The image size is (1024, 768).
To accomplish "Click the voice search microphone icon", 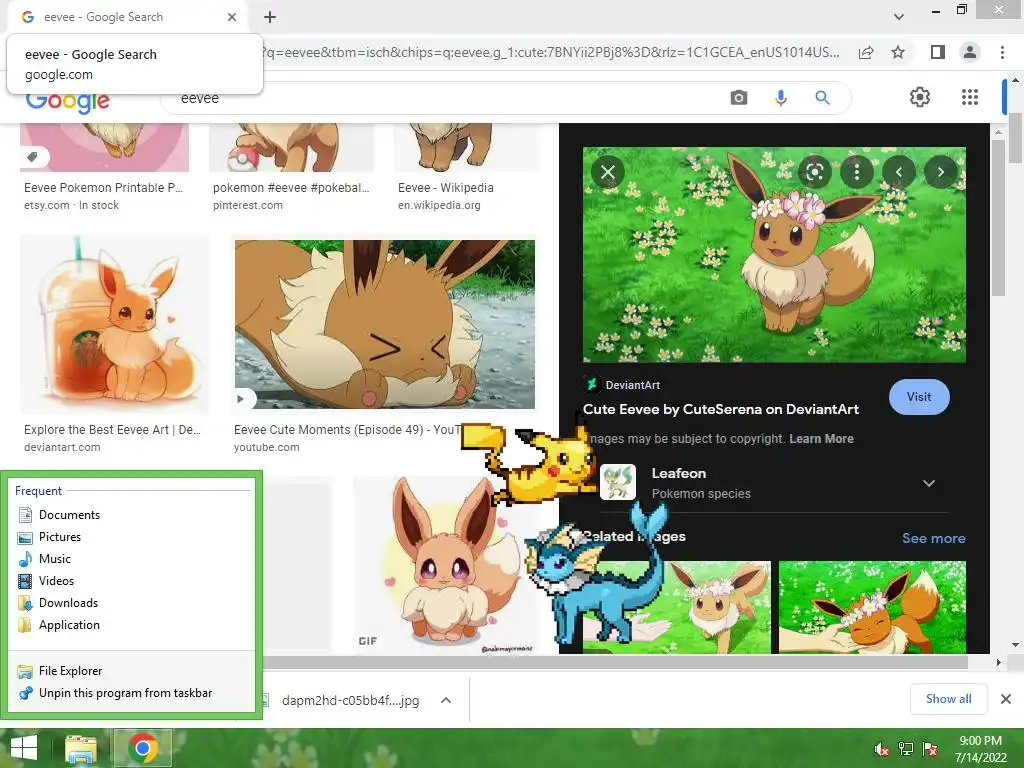I will [780, 98].
